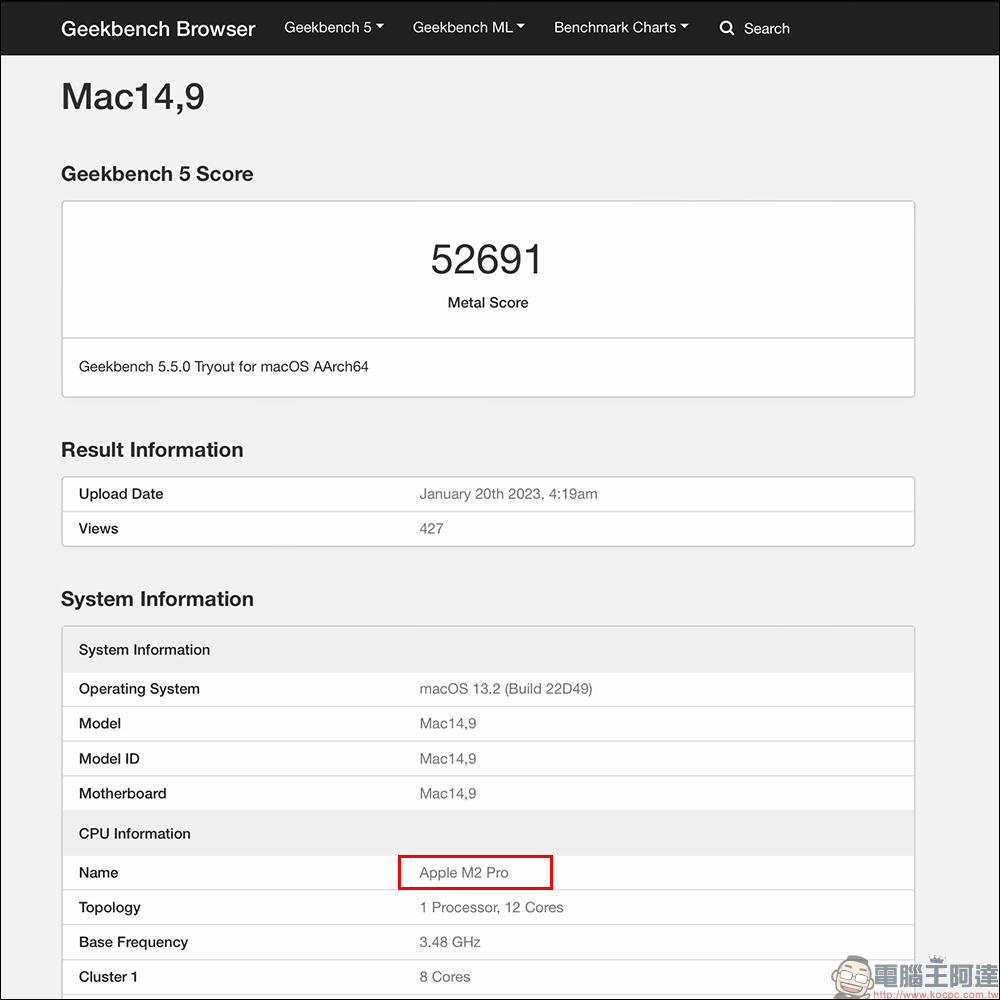Click the Base Frequency label
Viewport: 1000px width, 1000px height.
(x=133, y=942)
